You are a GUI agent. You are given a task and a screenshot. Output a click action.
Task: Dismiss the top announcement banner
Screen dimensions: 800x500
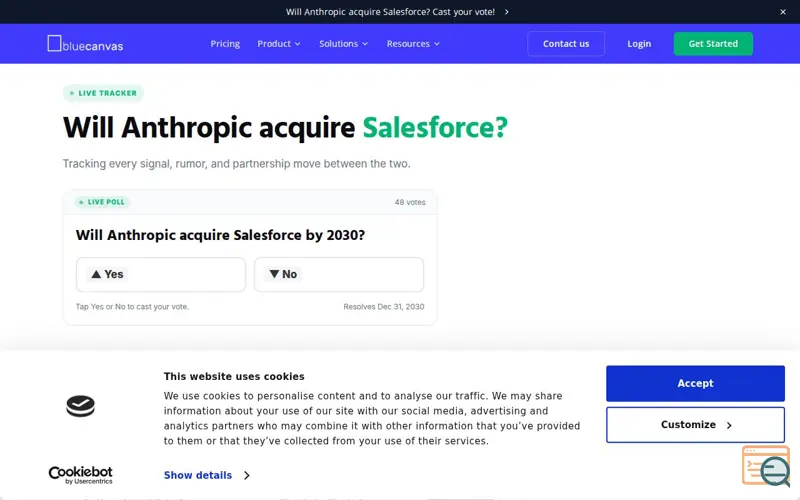pos(783,12)
